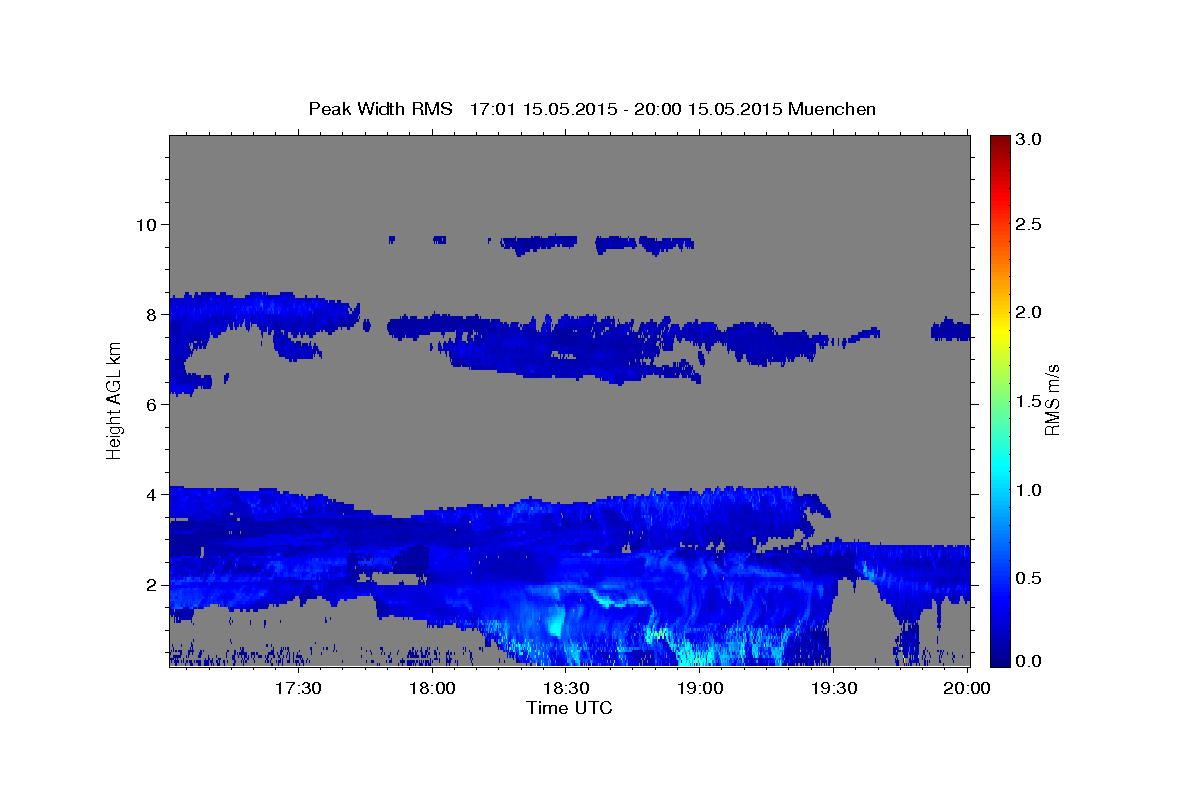Click the height tick label 2
The image size is (1200, 800).
(154, 585)
